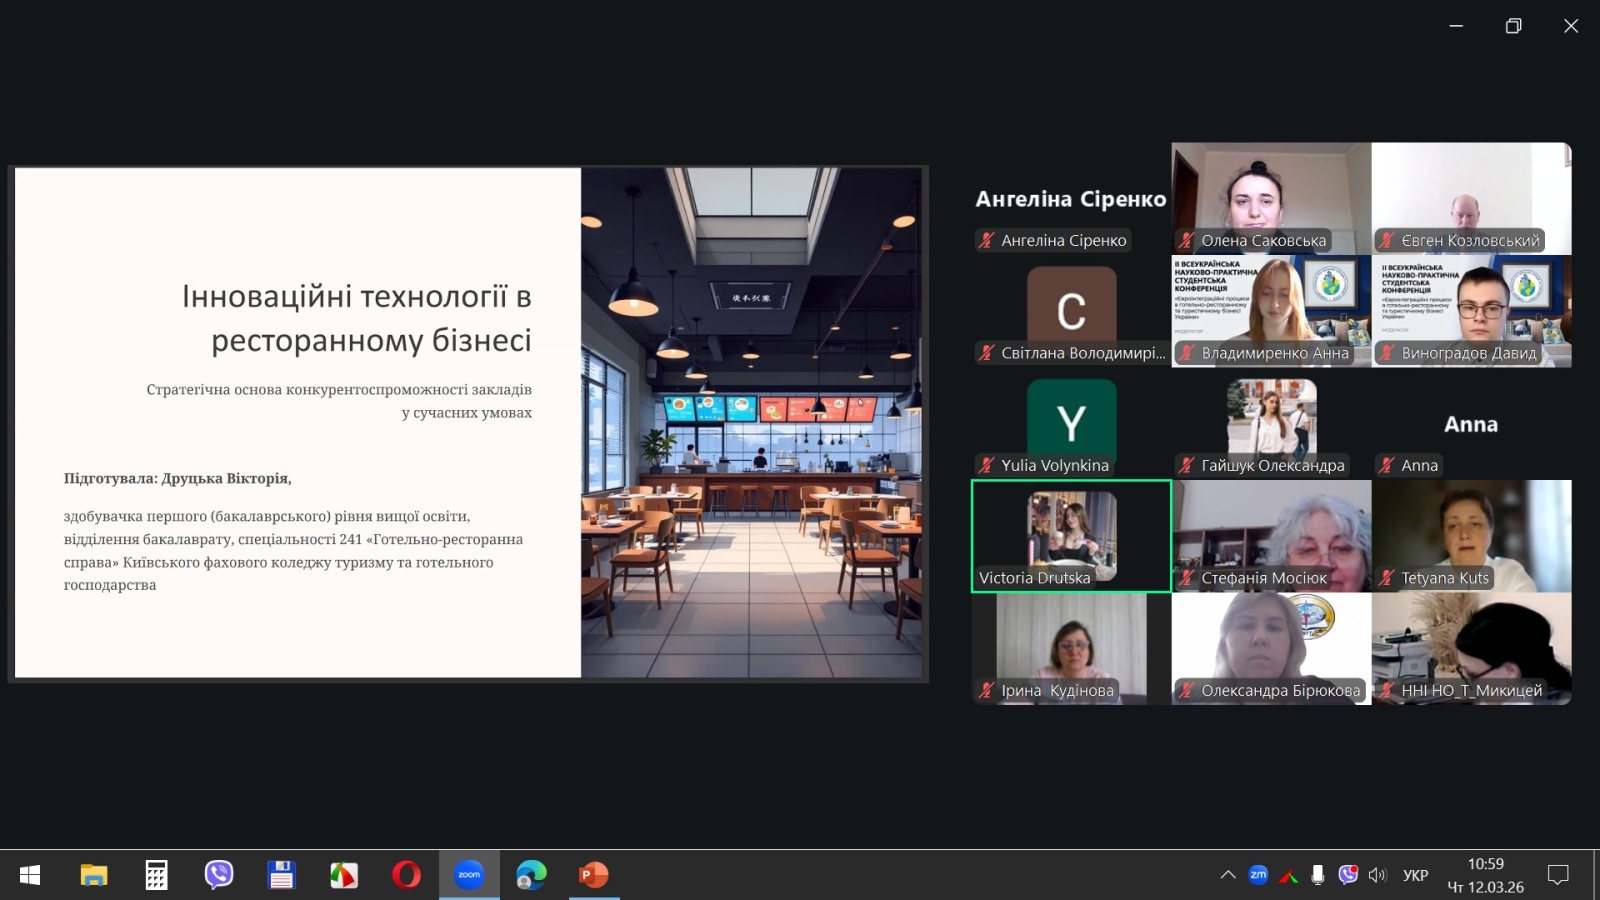
Task: Open the Calculator taskbar icon
Action: (x=156, y=875)
